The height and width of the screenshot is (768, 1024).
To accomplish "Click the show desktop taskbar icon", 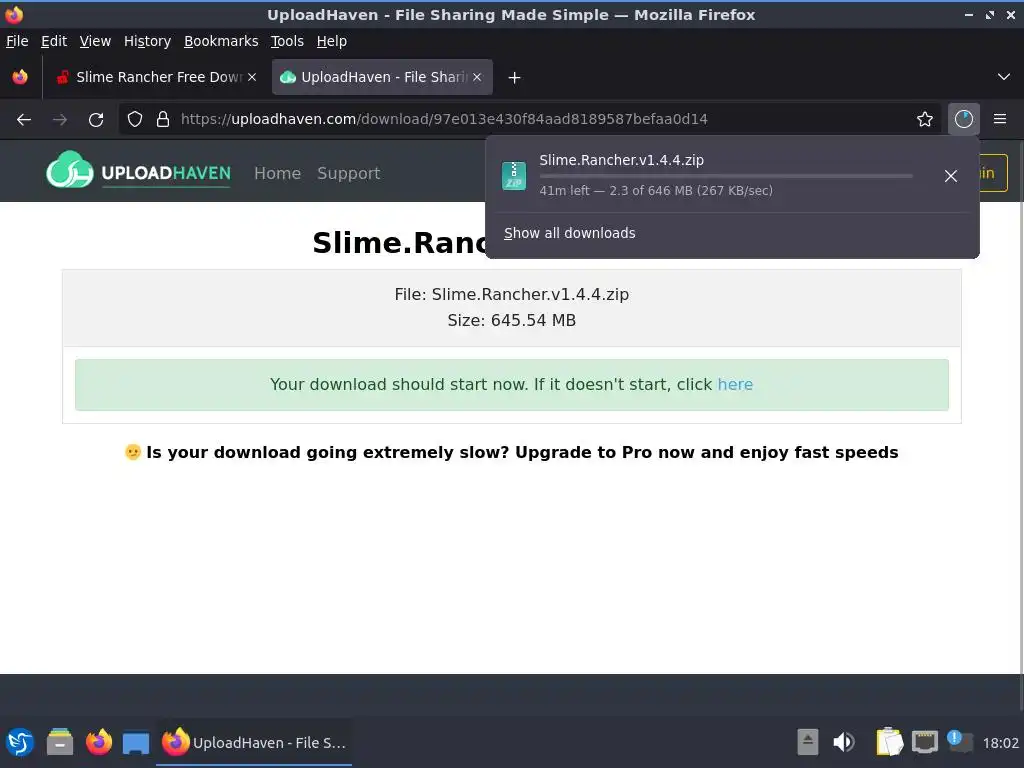I will coord(136,743).
